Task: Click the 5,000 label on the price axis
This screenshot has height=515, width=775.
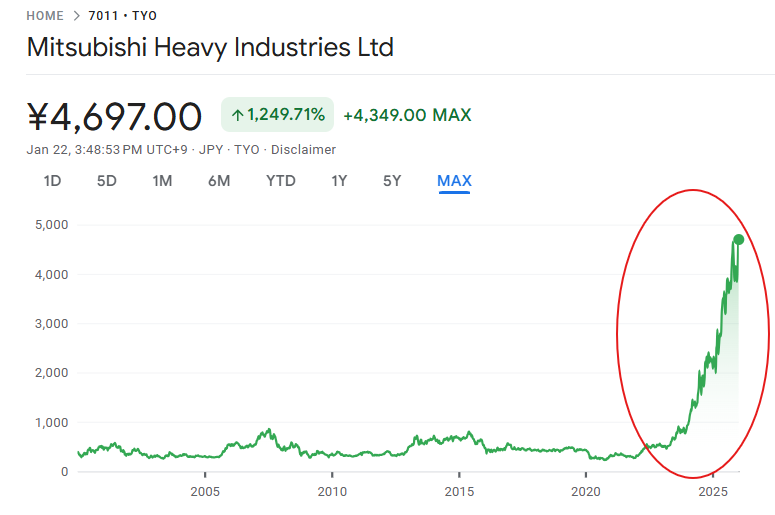Action: pyautogui.click(x=48, y=225)
